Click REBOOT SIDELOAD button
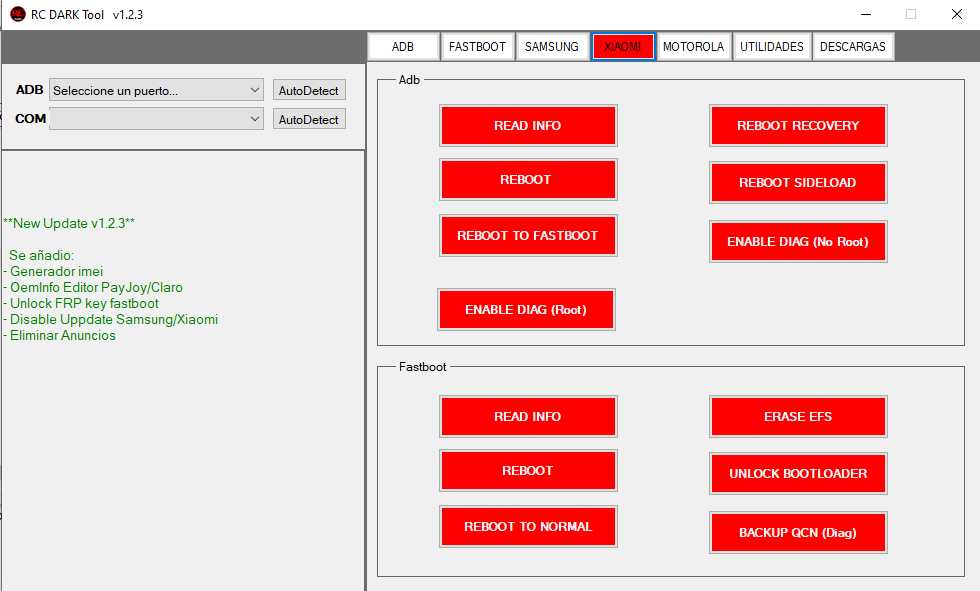 click(797, 183)
